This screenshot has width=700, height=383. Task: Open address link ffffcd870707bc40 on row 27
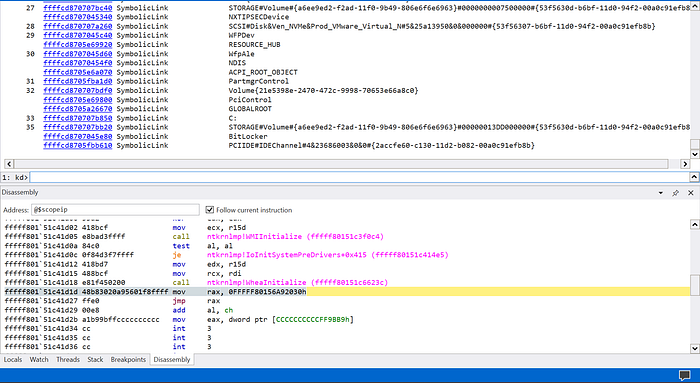point(78,8)
